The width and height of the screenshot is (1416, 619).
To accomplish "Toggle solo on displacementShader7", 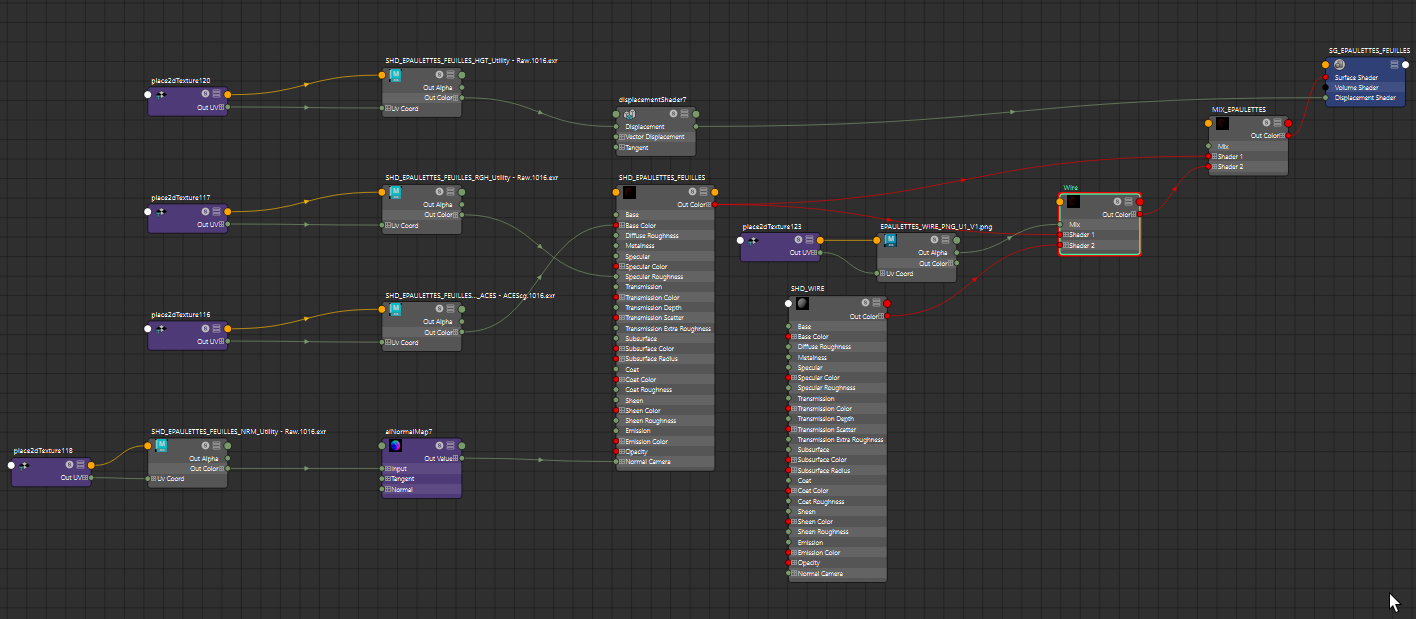I will [x=673, y=115].
